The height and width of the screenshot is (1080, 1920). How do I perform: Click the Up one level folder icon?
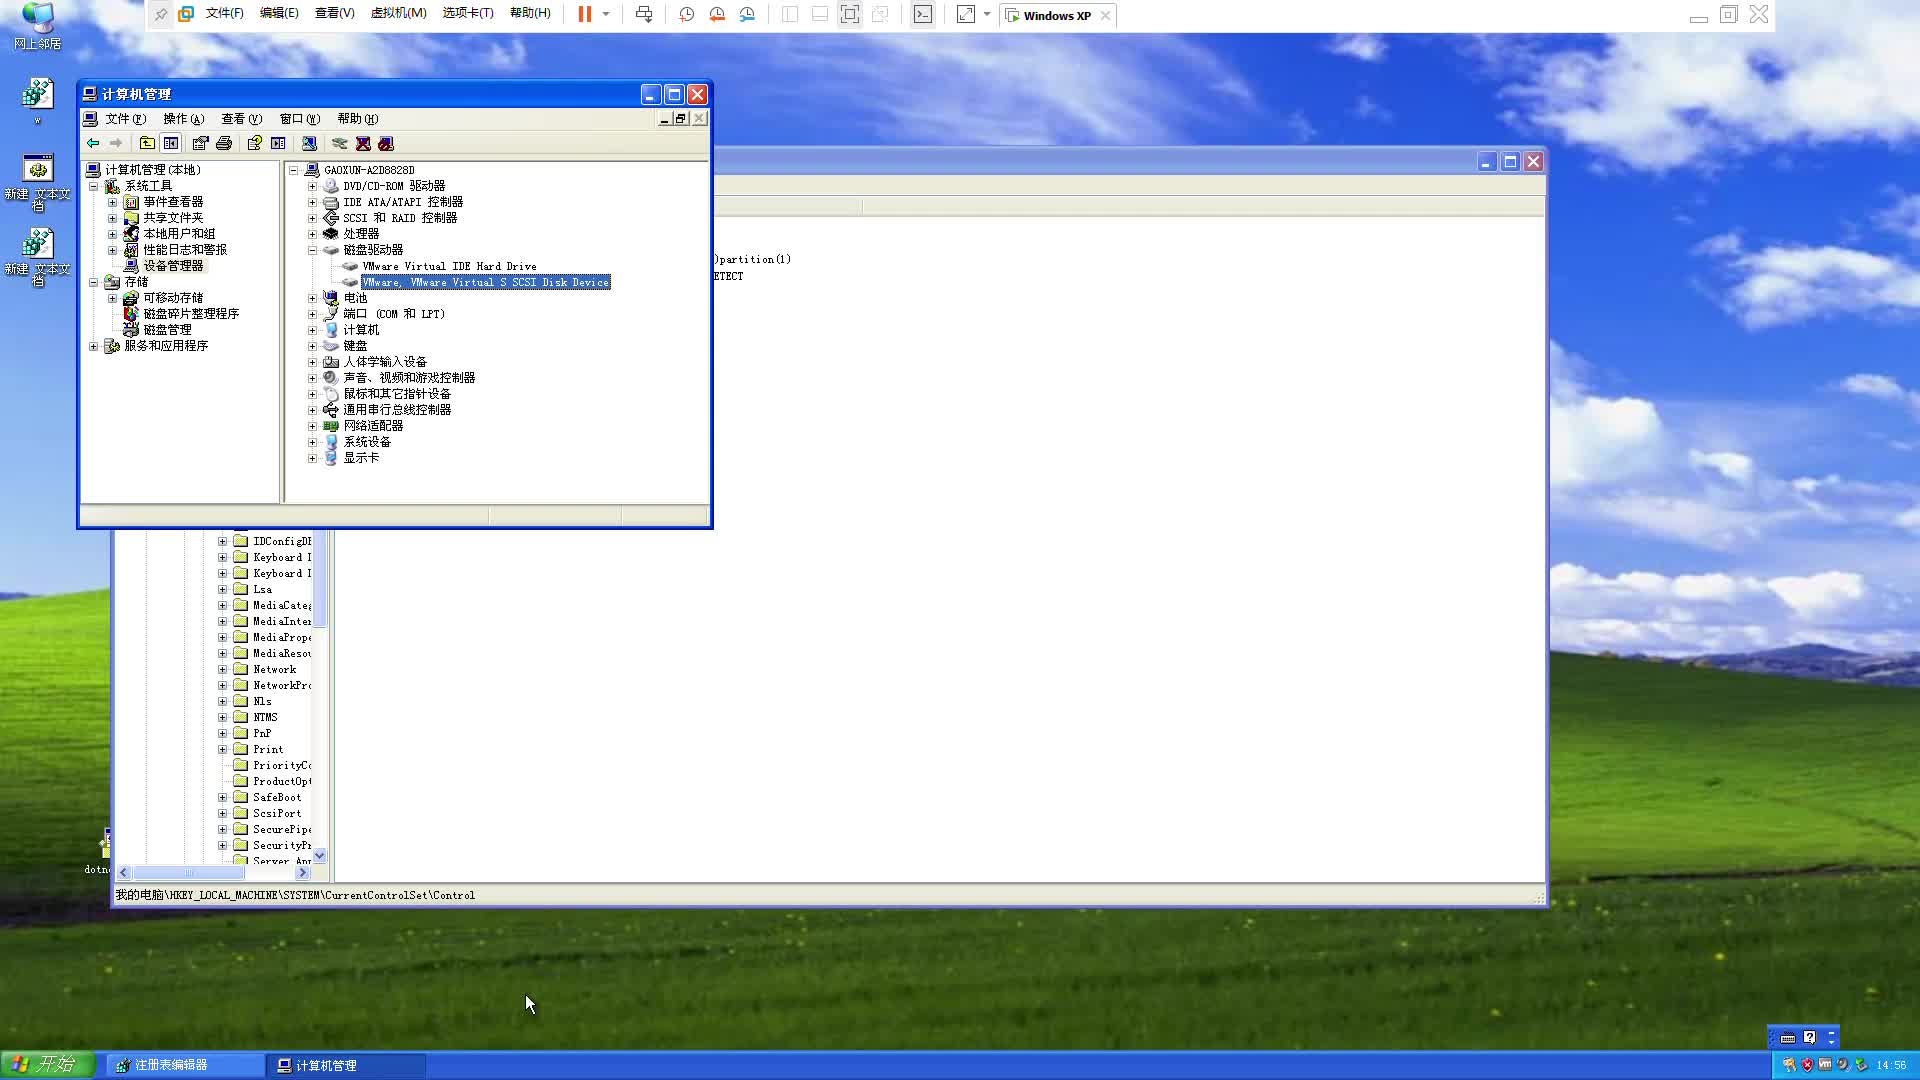tap(147, 143)
